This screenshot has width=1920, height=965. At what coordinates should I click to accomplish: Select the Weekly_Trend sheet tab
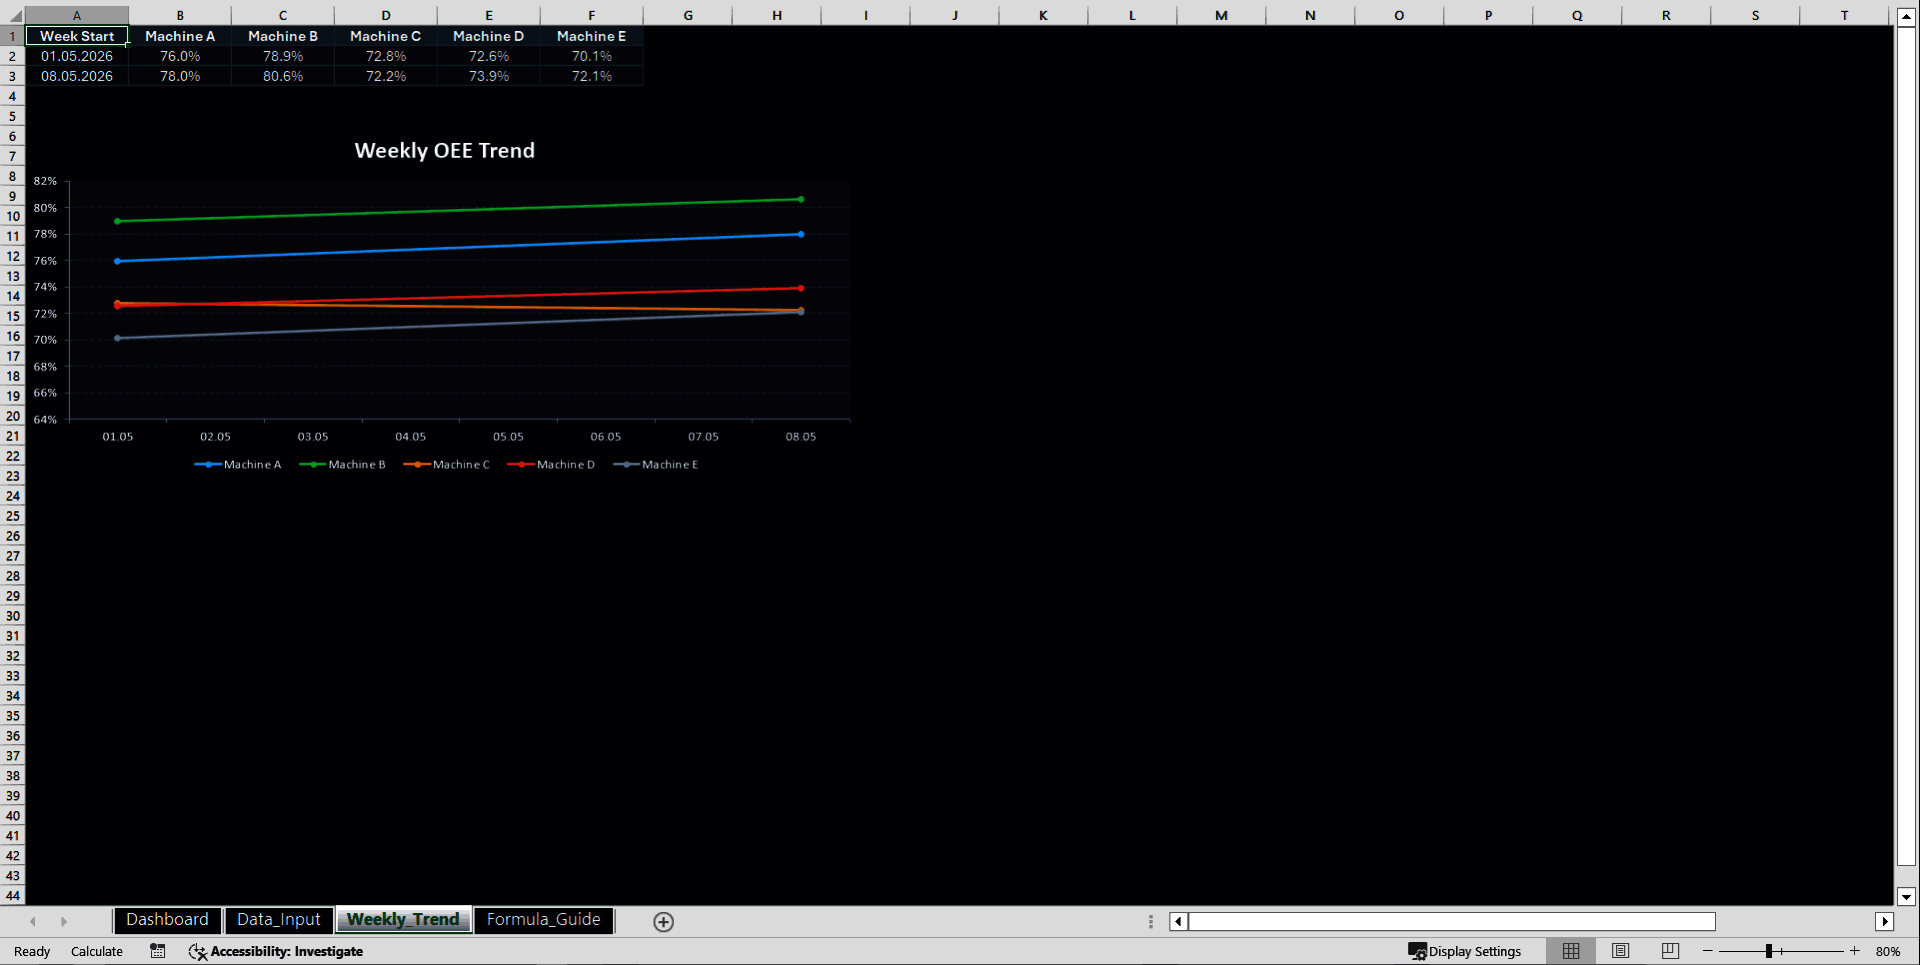click(x=403, y=920)
